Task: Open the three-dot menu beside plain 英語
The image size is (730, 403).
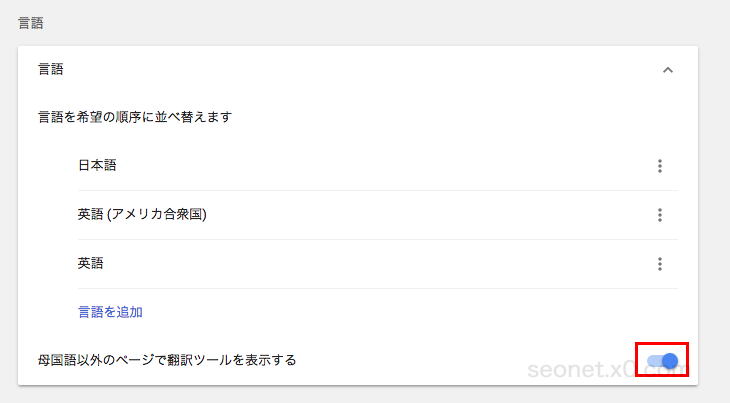Action: point(660,264)
